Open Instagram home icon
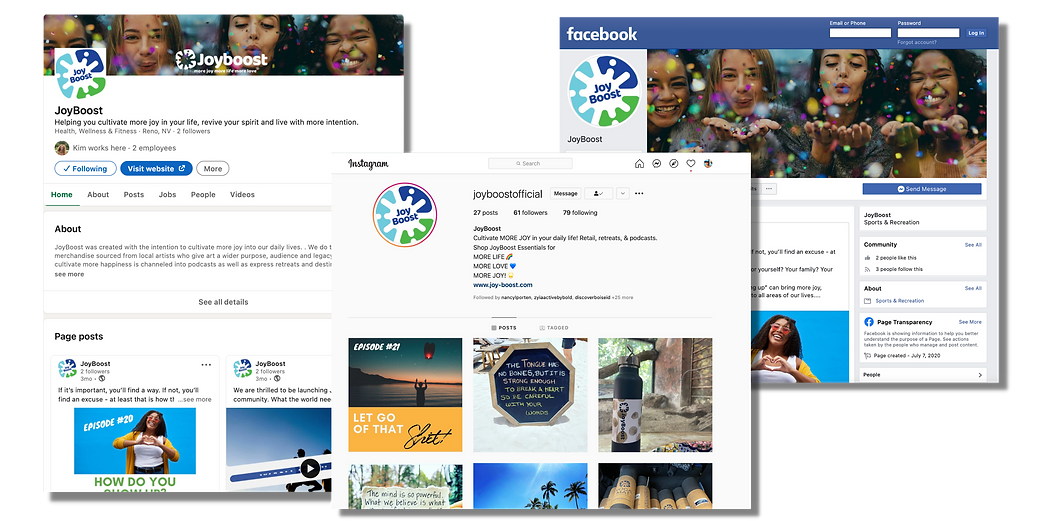The height and width of the screenshot is (521, 1041). pyautogui.click(x=639, y=163)
